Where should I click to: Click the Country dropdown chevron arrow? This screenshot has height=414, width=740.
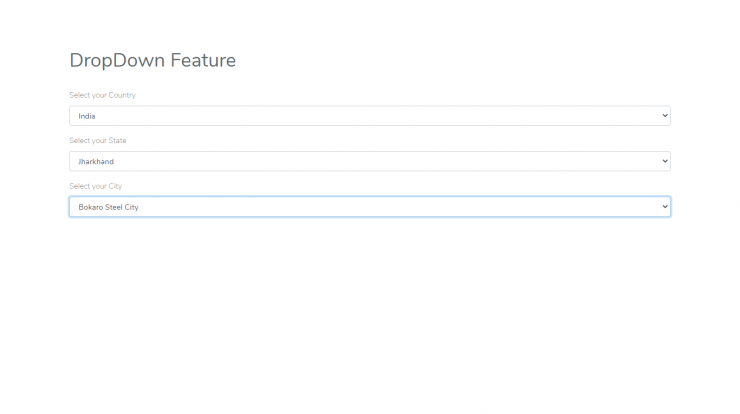[665, 116]
